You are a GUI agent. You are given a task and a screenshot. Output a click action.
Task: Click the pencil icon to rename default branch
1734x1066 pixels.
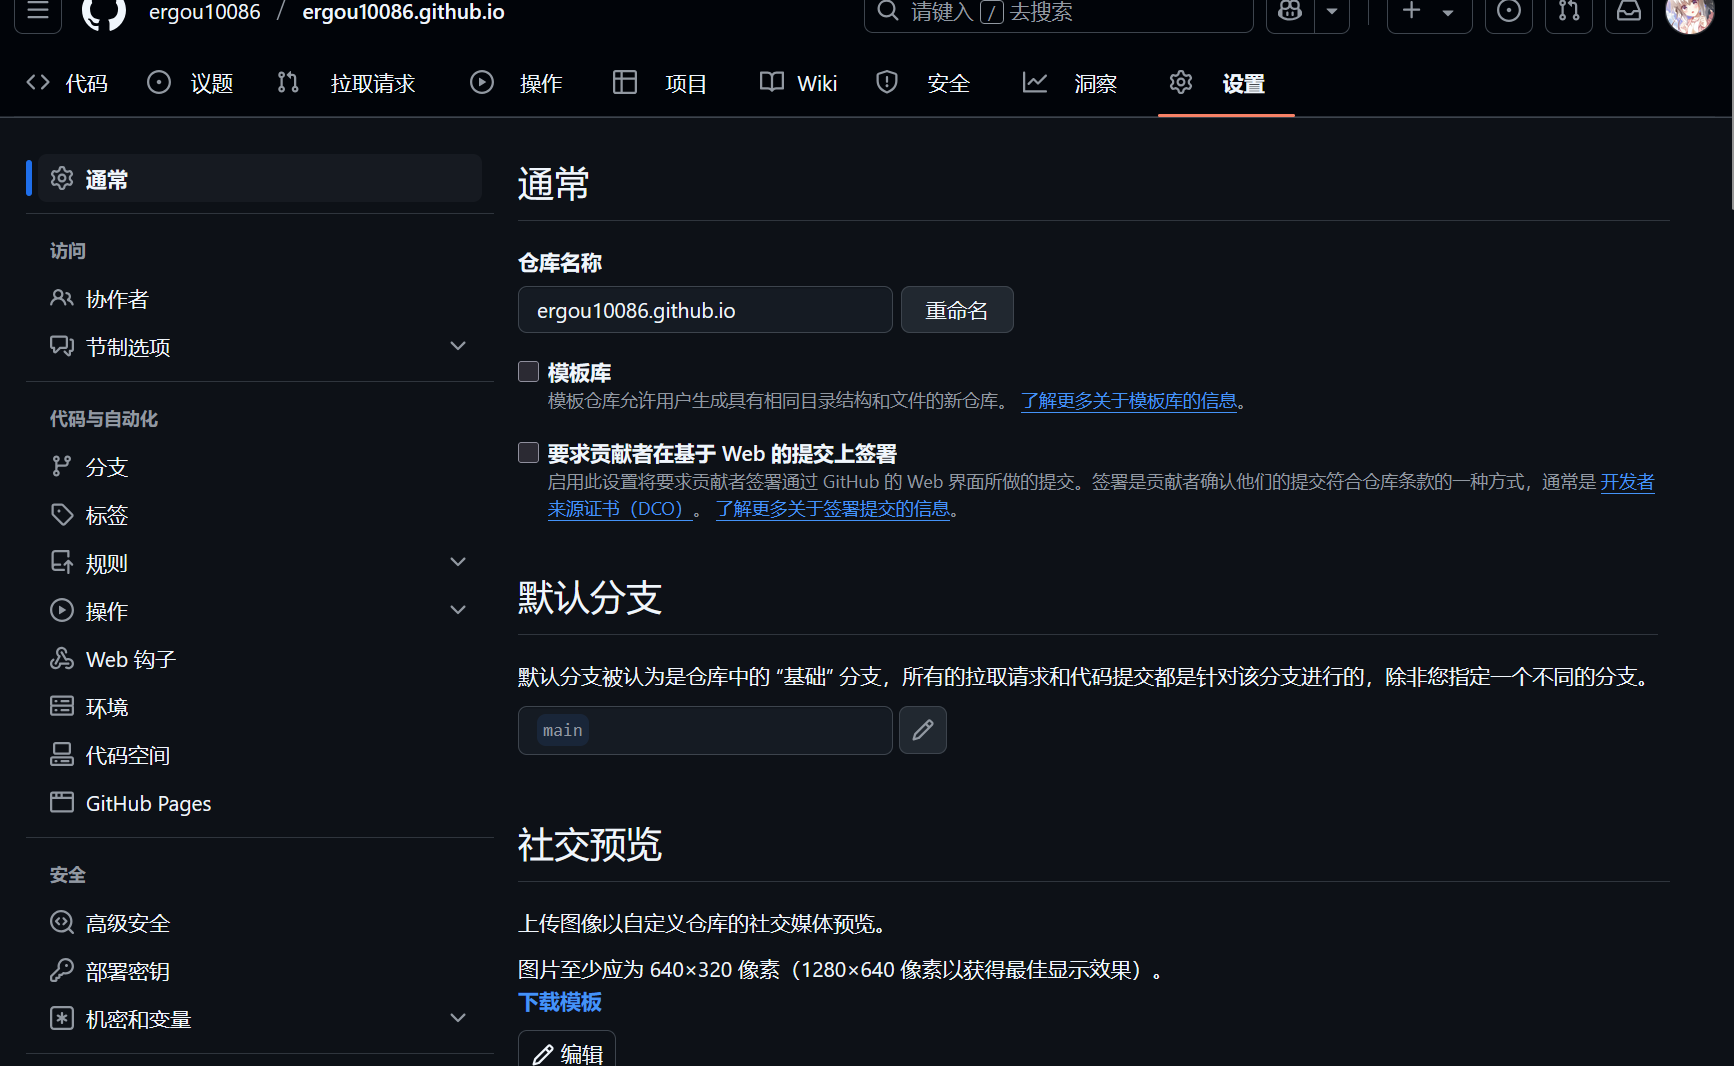[923, 730]
